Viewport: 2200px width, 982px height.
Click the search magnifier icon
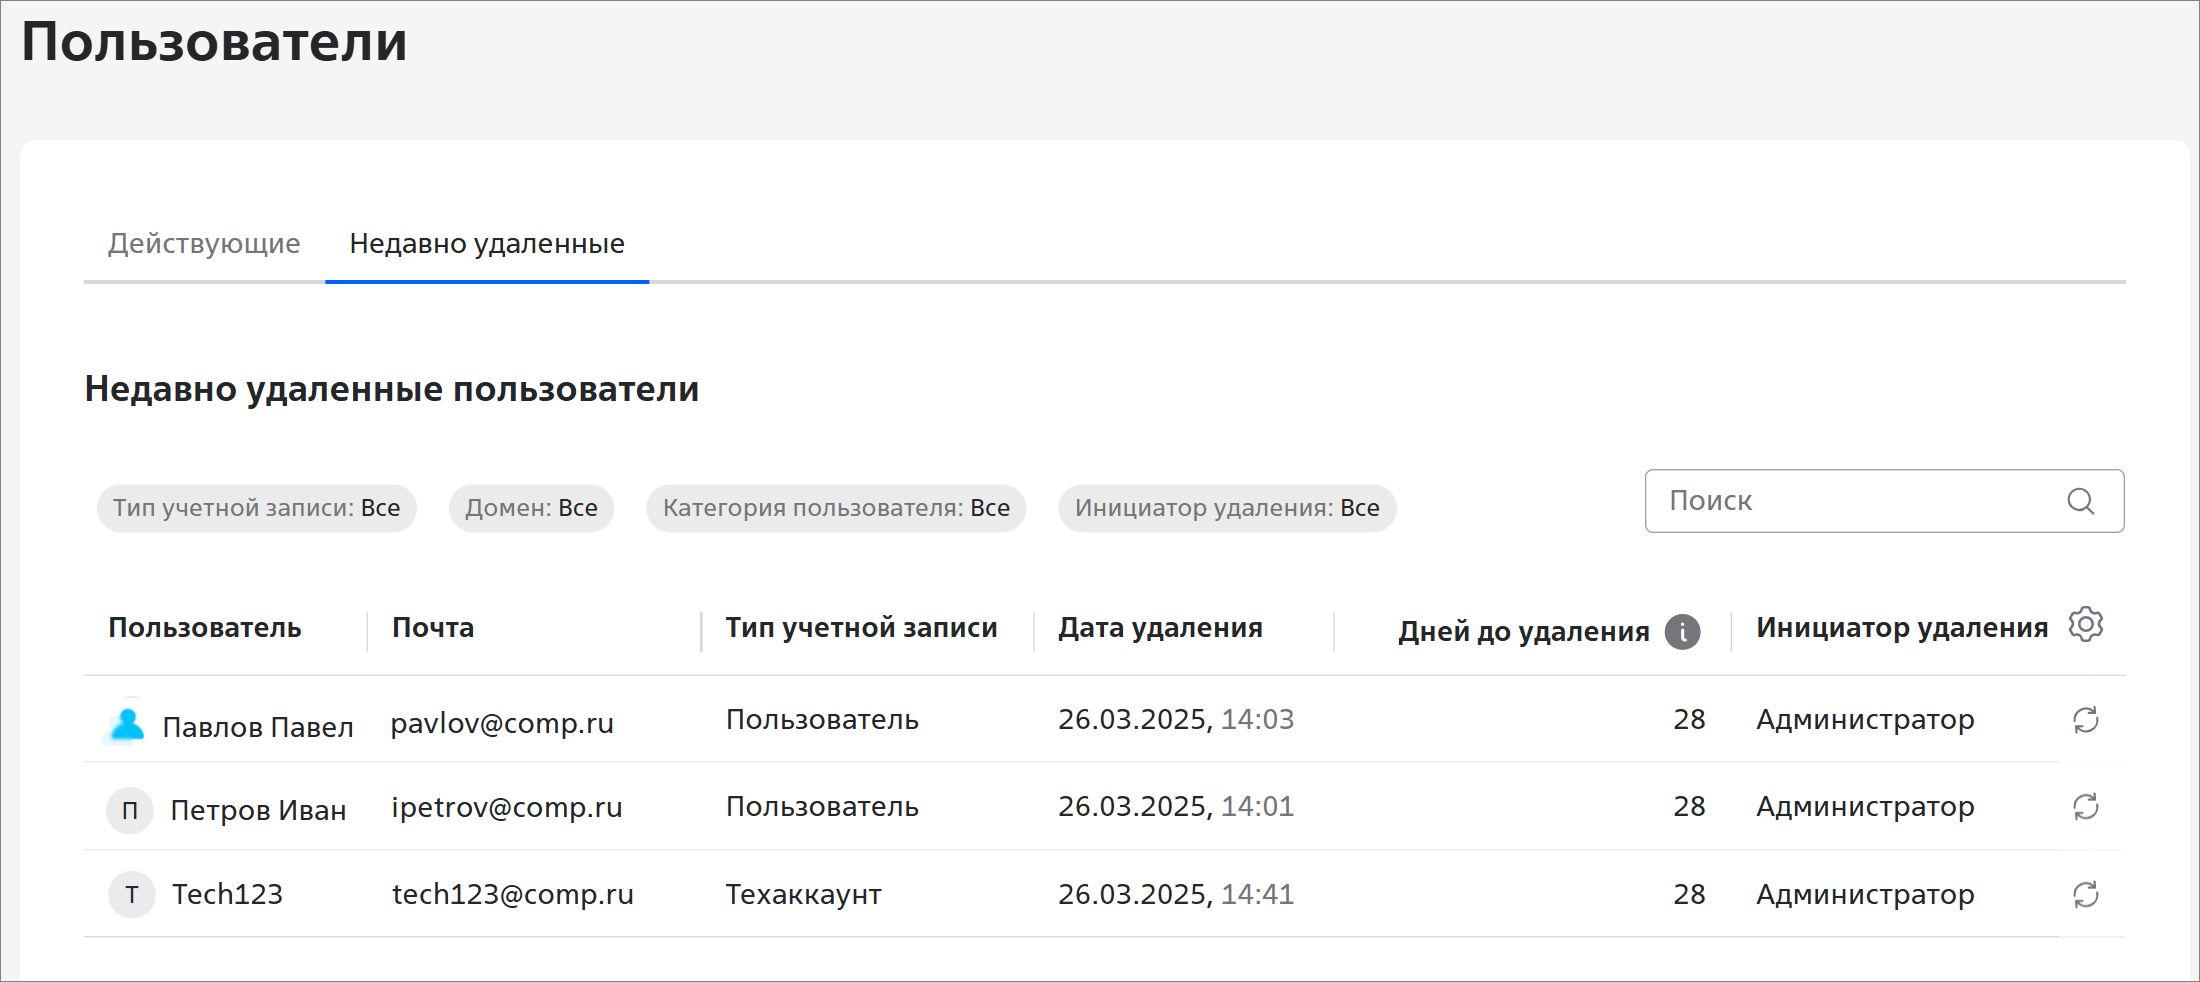[x=2080, y=501]
